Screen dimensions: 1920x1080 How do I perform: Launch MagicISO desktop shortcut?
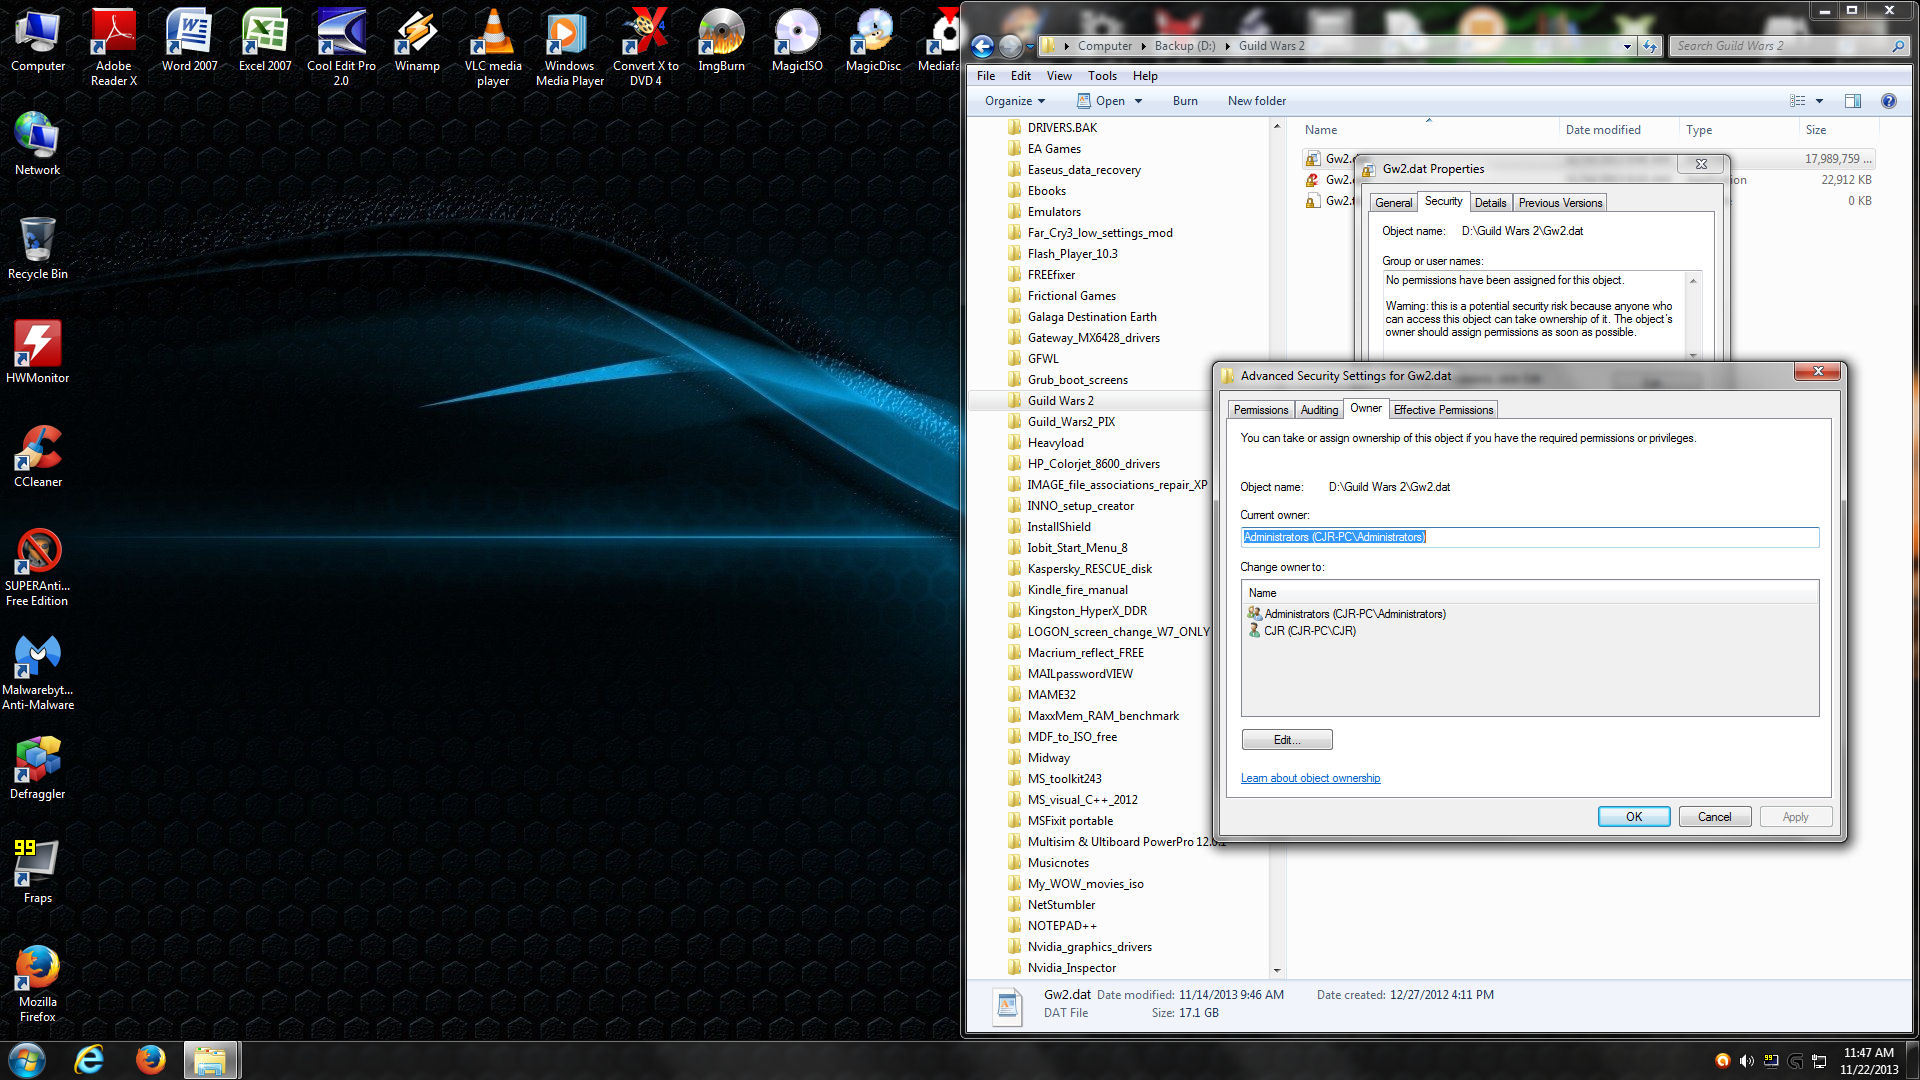pos(797,40)
